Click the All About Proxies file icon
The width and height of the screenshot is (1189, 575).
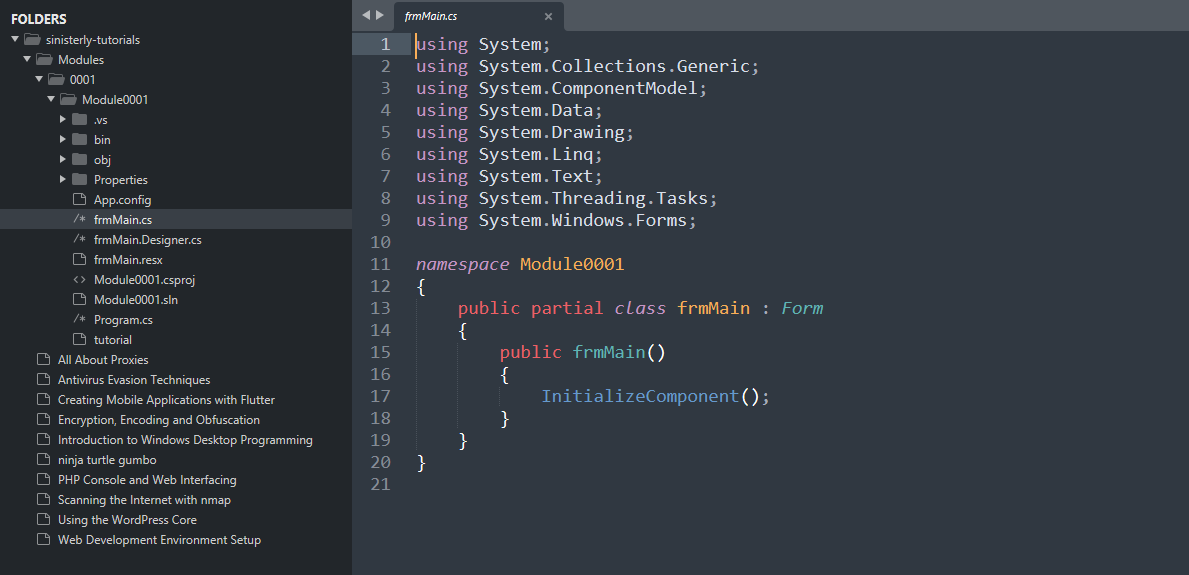pyautogui.click(x=43, y=360)
